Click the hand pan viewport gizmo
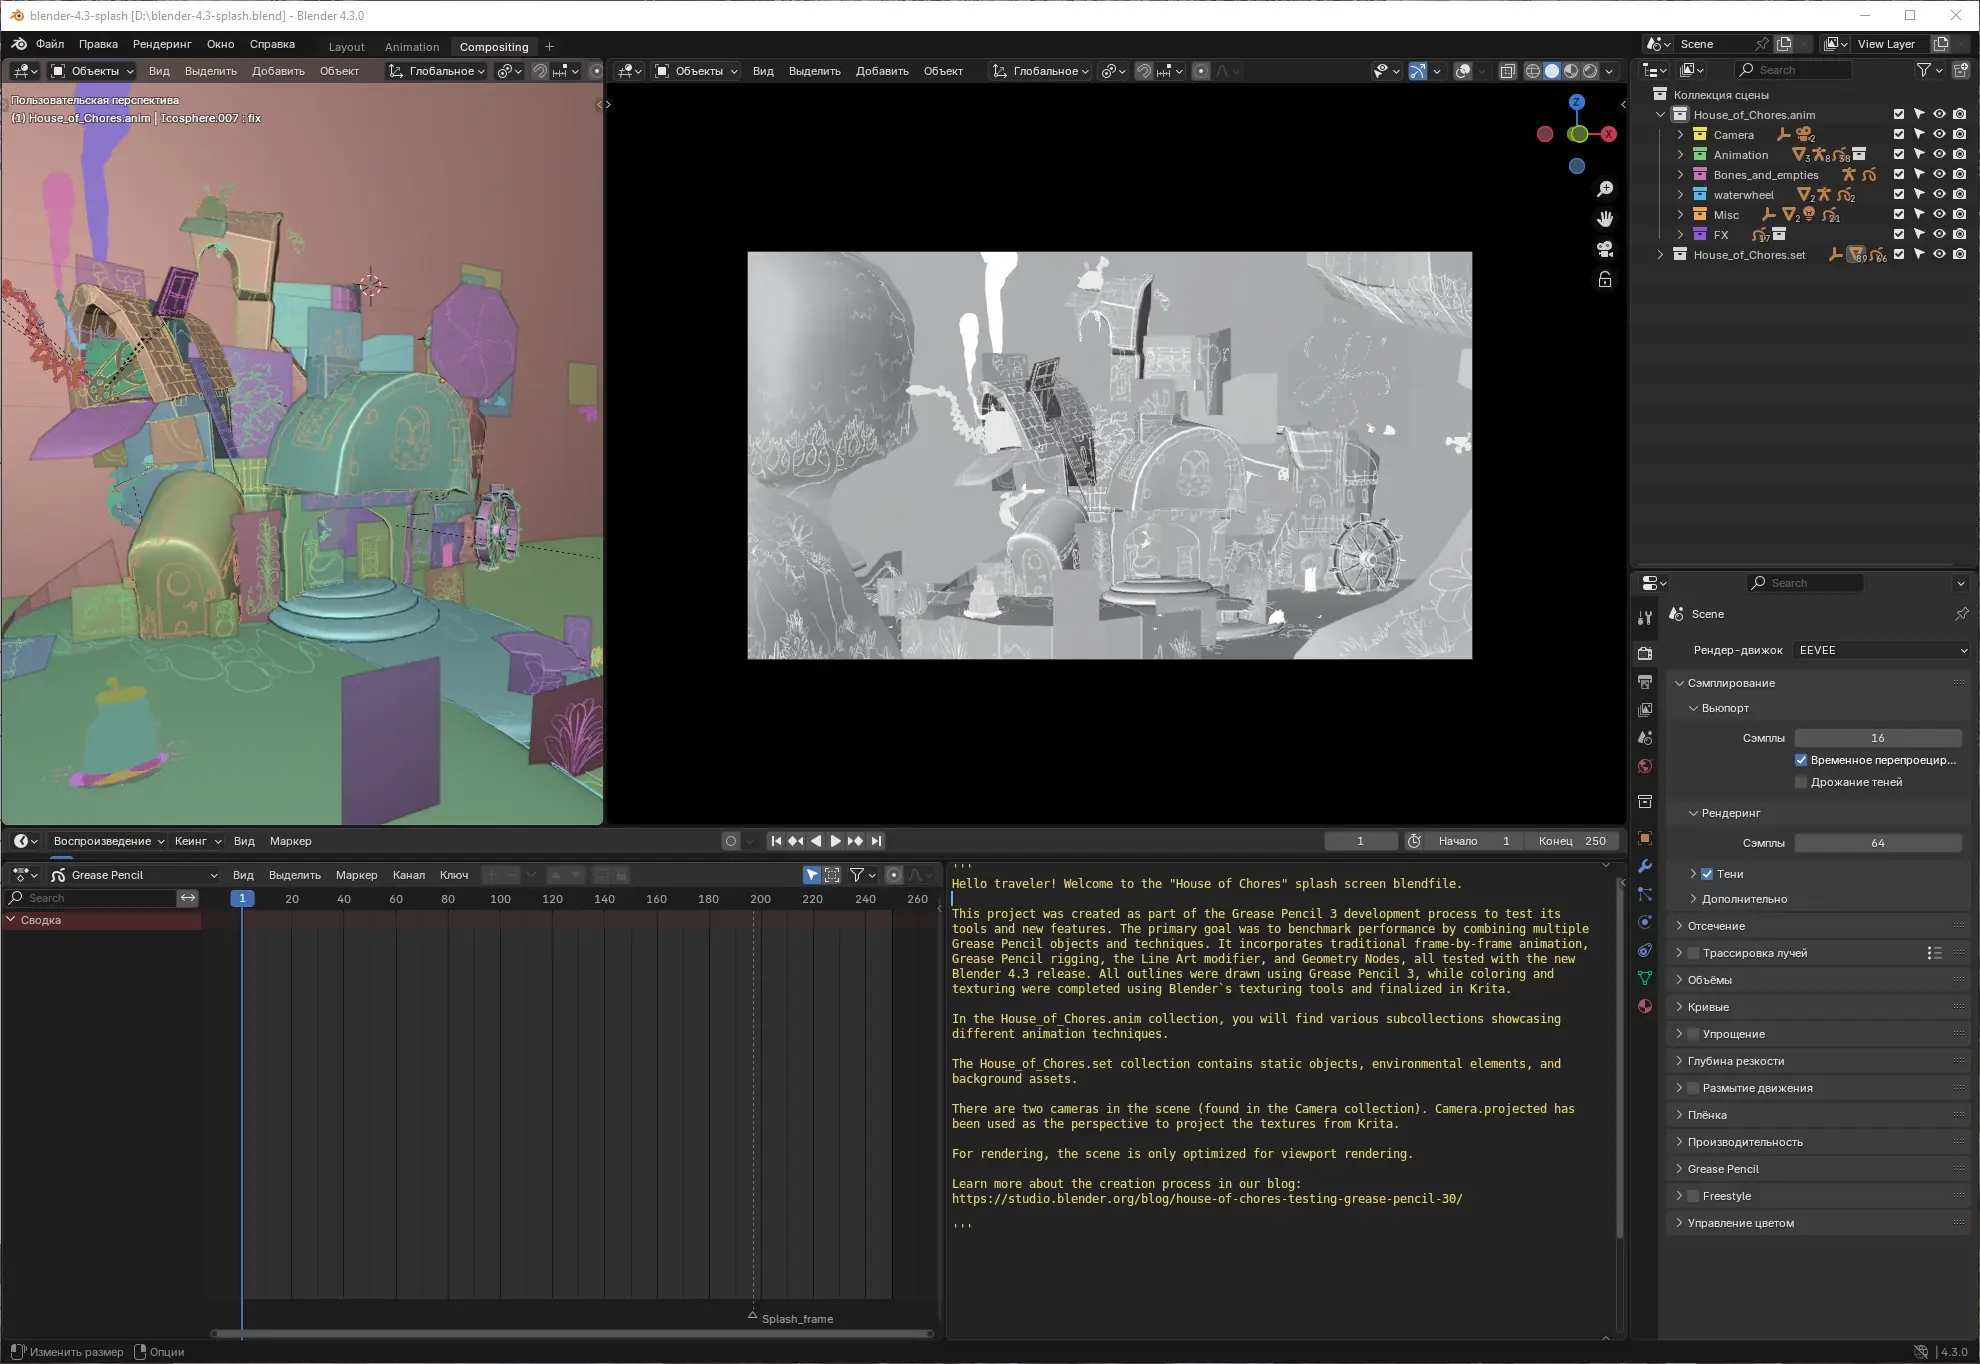The height and width of the screenshot is (1364, 1980). pos(1605,219)
